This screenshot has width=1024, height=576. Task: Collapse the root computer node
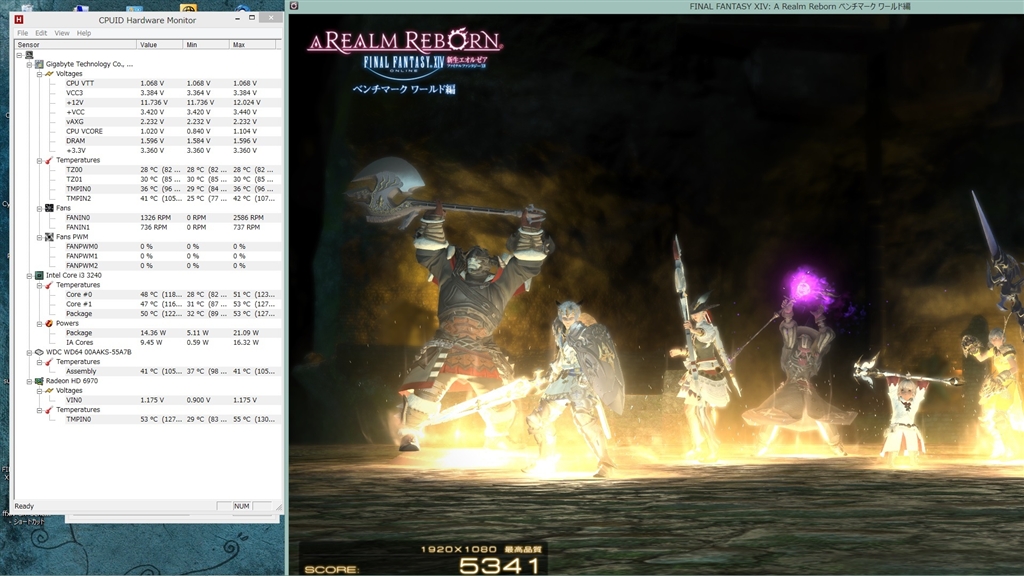point(20,55)
